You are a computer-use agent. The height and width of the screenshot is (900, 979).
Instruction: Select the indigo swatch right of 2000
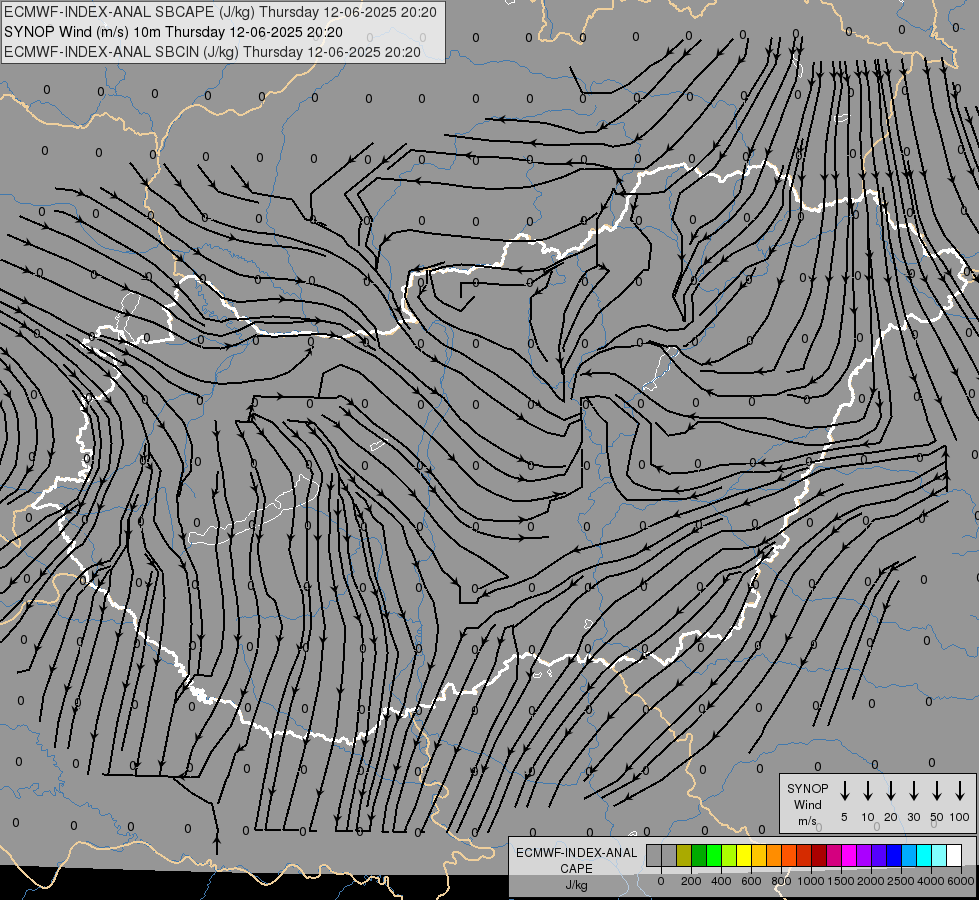[x=879, y=855]
